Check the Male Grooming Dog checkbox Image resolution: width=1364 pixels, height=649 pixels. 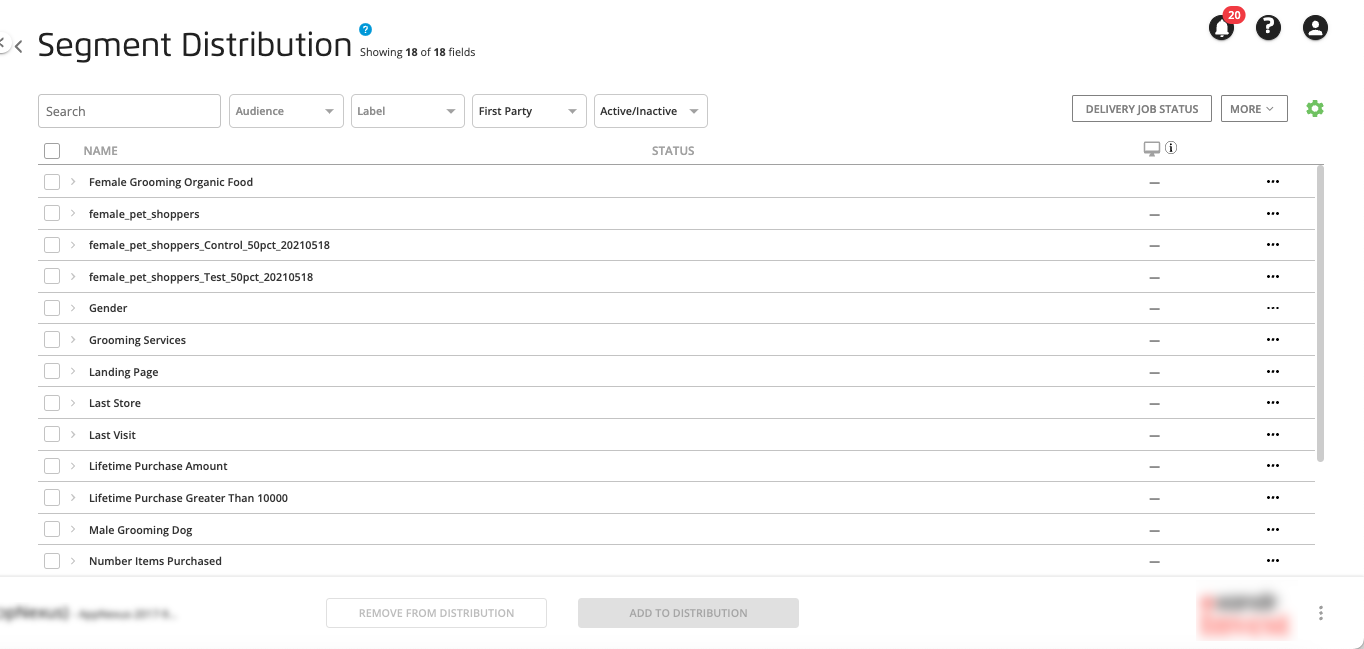click(52, 530)
